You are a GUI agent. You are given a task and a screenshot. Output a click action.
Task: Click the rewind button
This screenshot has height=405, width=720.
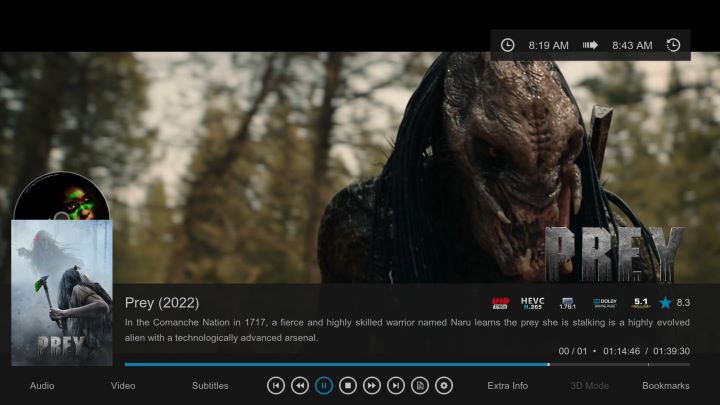pyautogui.click(x=299, y=385)
